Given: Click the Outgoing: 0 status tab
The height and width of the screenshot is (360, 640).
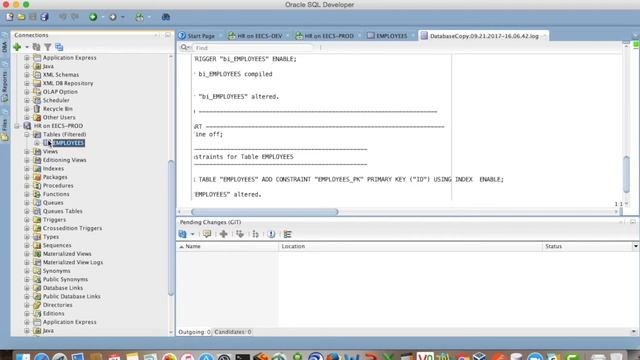Looking at the screenshot, I should tap(194, 332).
